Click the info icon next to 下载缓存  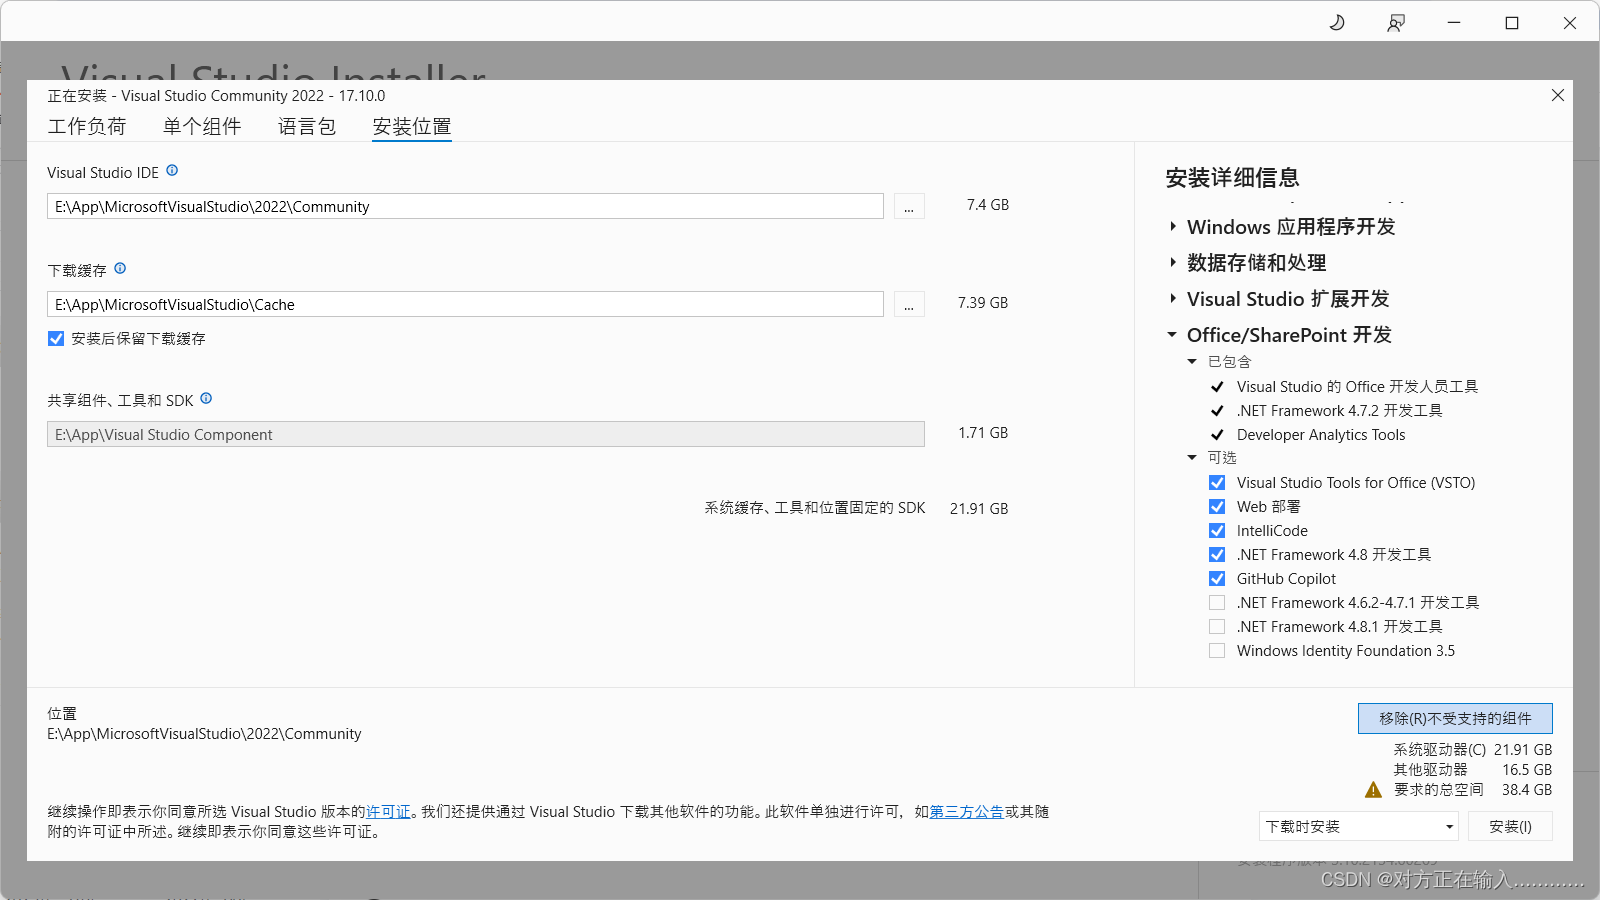[x=120, y=269]
